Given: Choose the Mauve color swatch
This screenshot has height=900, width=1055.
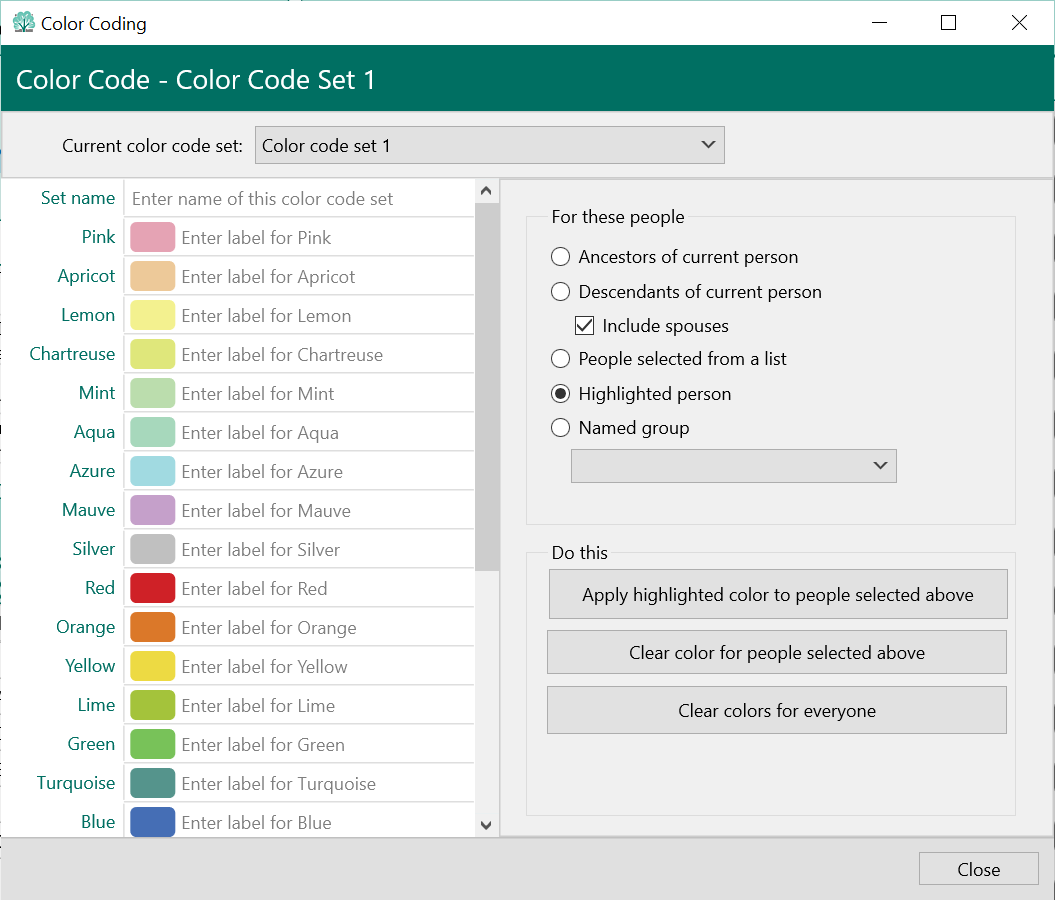Looking at the screenshot, I should pos(152,511).
